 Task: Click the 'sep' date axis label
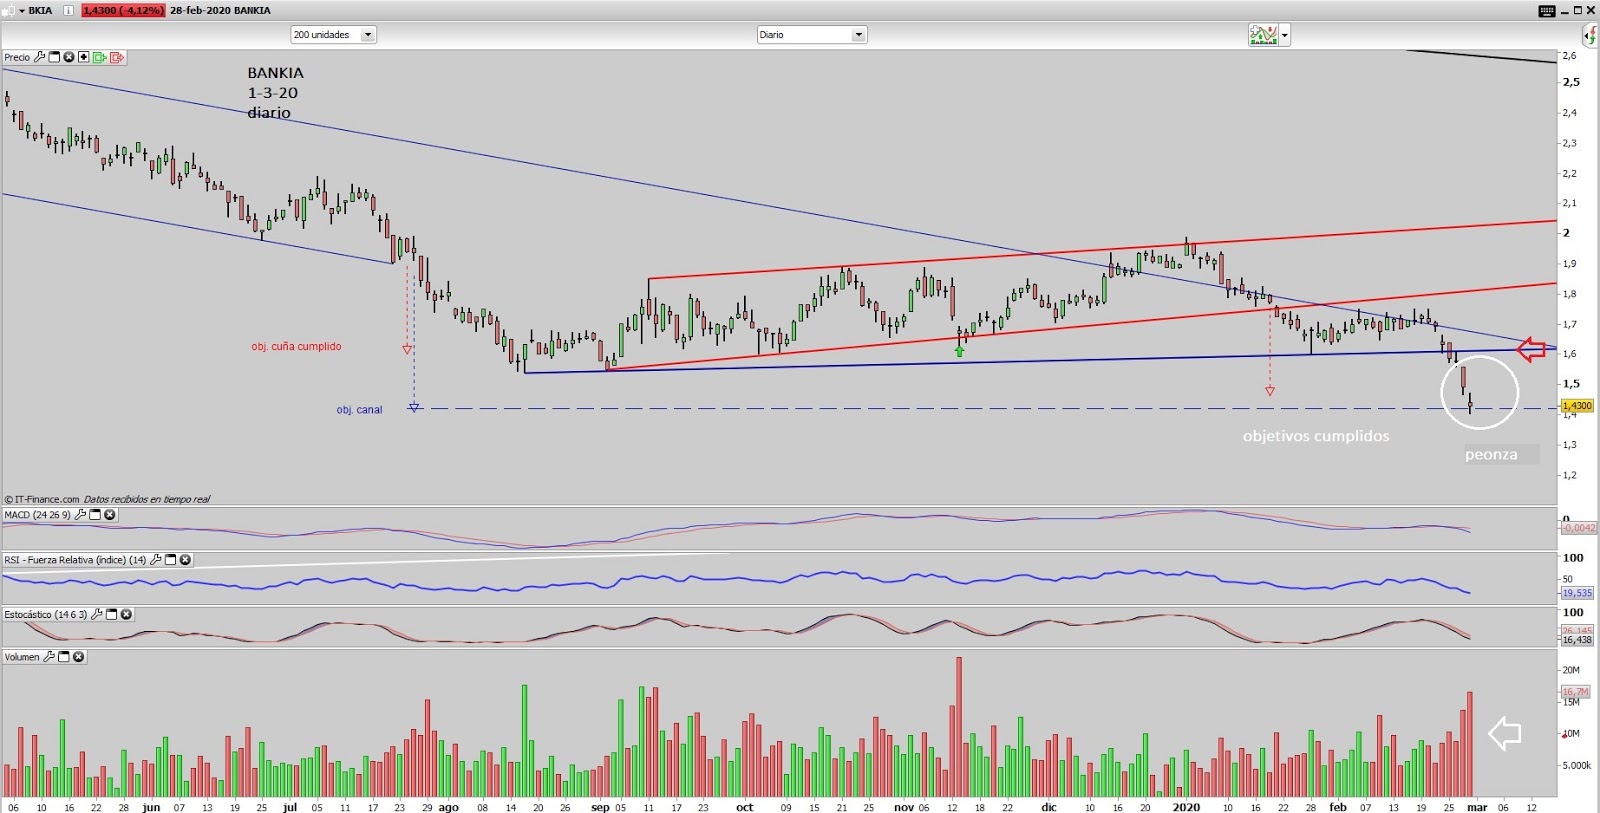pos(600,807)
